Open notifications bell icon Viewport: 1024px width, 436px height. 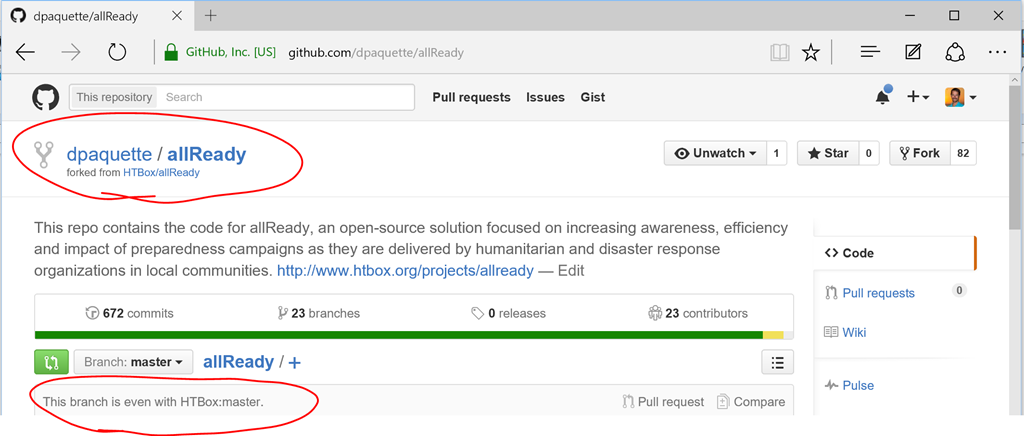883,97
